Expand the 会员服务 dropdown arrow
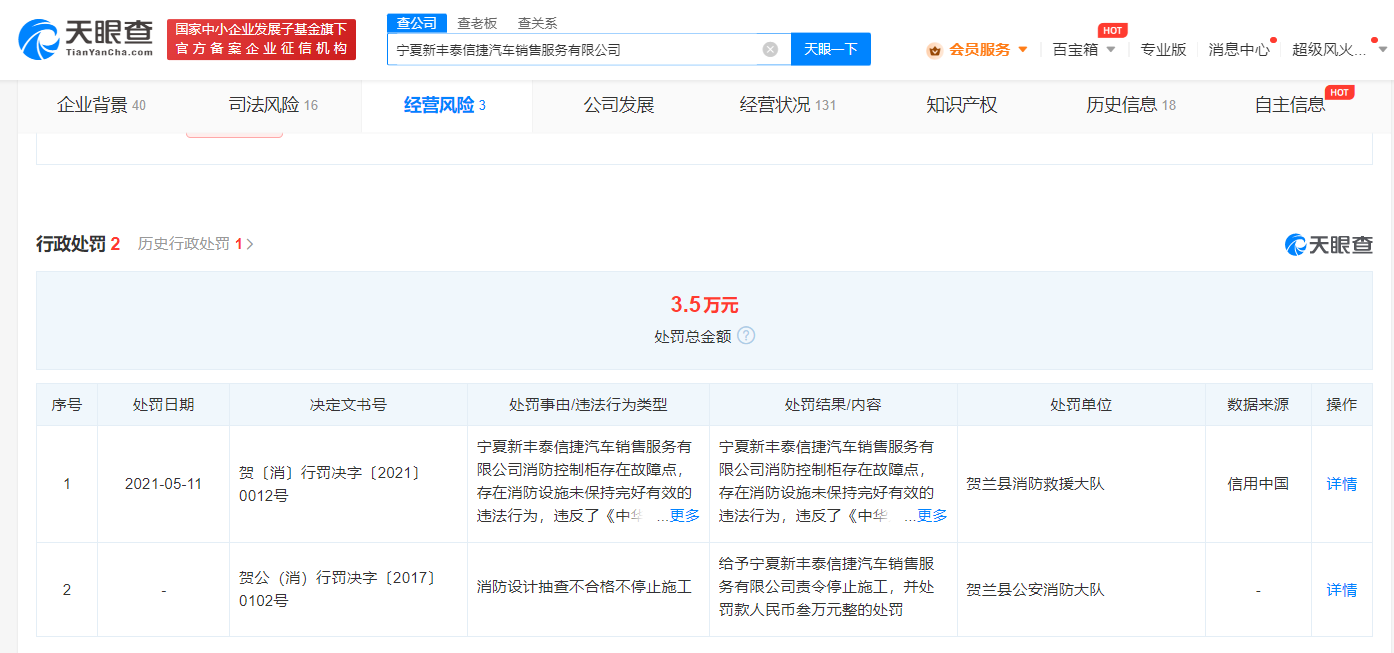The width and height of the screenshot is (1394, 653). pos(1022,49)
